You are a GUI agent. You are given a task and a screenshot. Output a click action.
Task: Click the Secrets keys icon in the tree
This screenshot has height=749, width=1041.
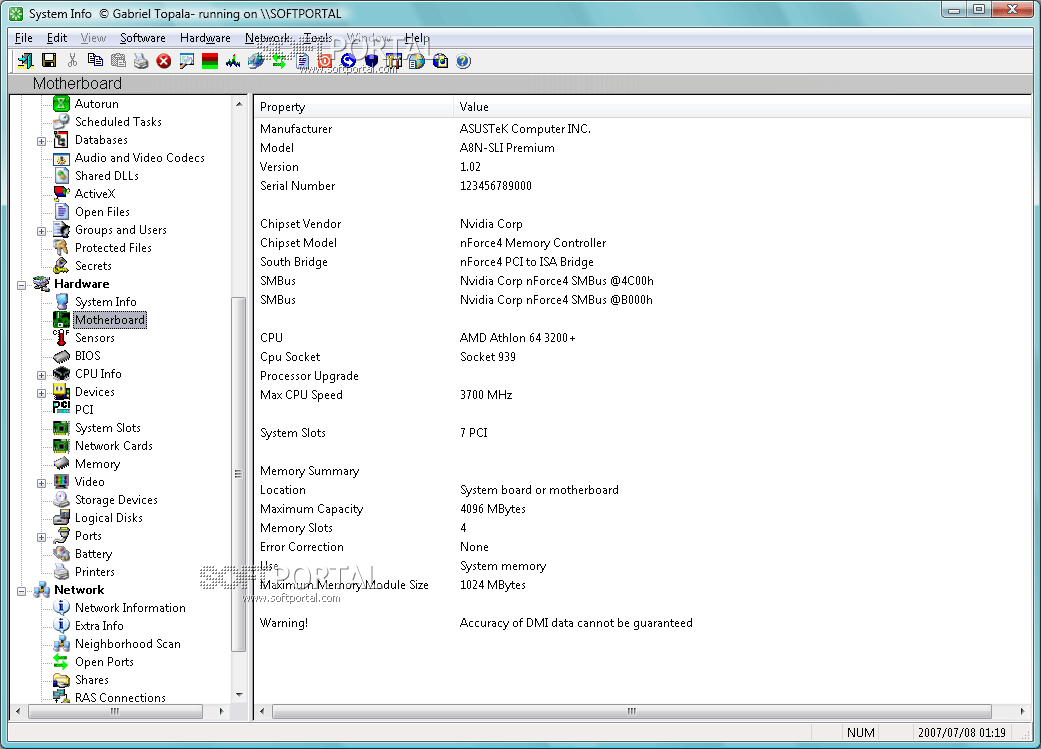pos(61,266)
